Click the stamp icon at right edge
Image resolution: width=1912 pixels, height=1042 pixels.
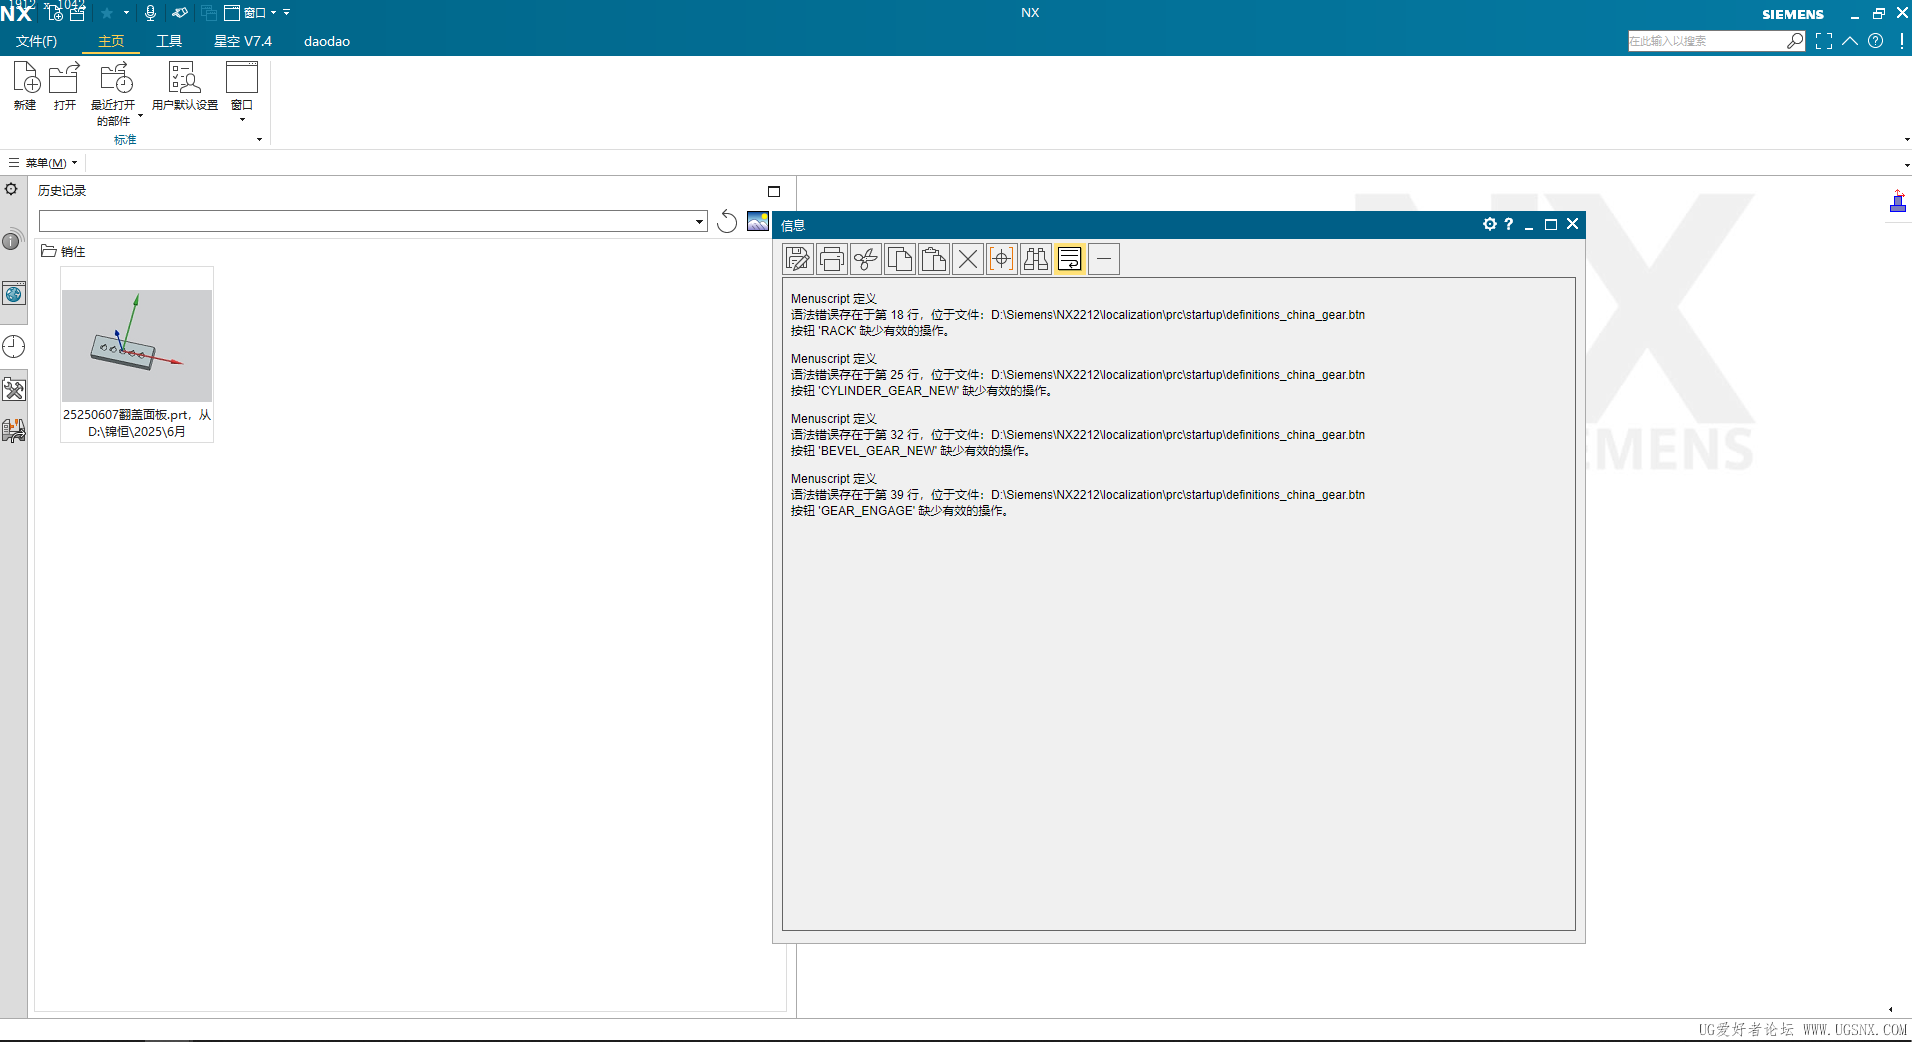1898,202
